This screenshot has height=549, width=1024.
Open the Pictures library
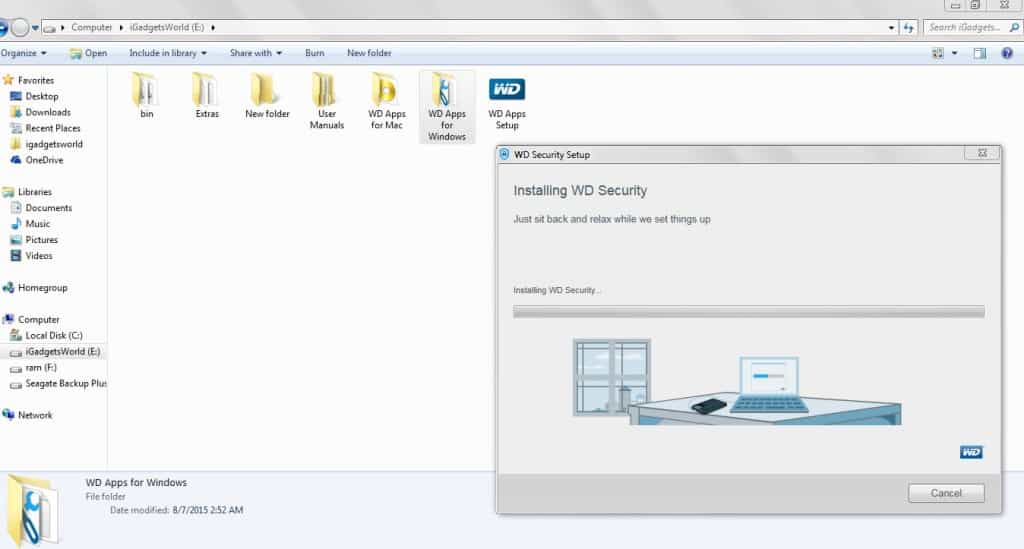(x=41, y=240)
